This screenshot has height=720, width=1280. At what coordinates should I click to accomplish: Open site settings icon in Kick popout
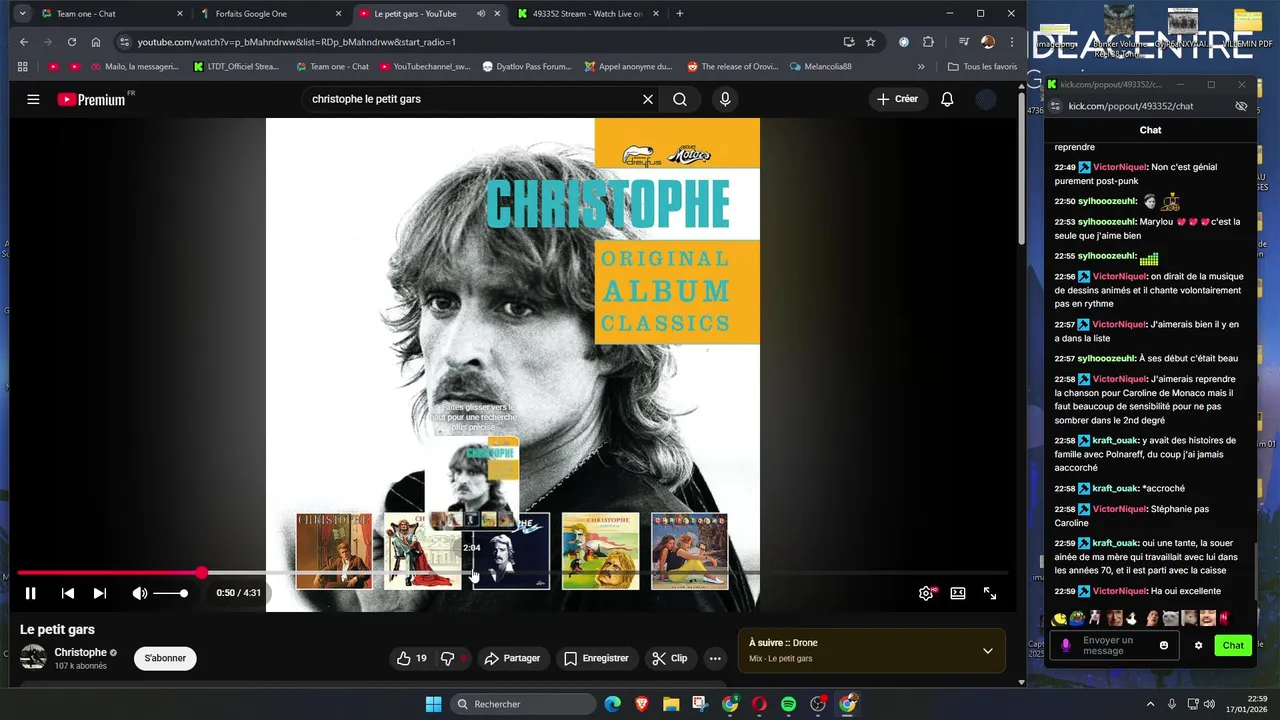click(1055, 106)
